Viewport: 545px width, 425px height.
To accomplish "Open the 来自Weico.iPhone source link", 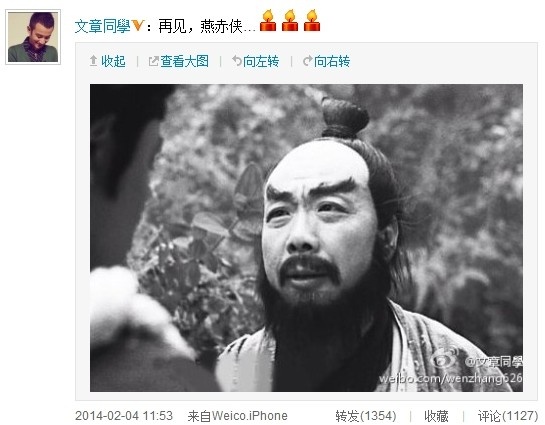I will [x=237, y=416].
